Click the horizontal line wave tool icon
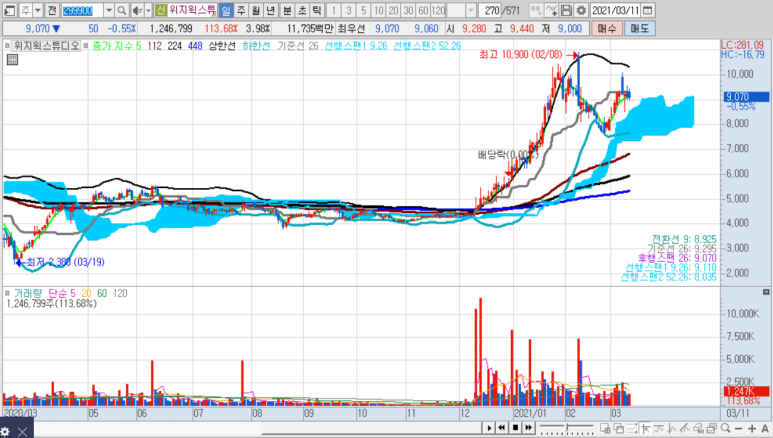This screenshot has width=773, height=438. pos(659,428)
